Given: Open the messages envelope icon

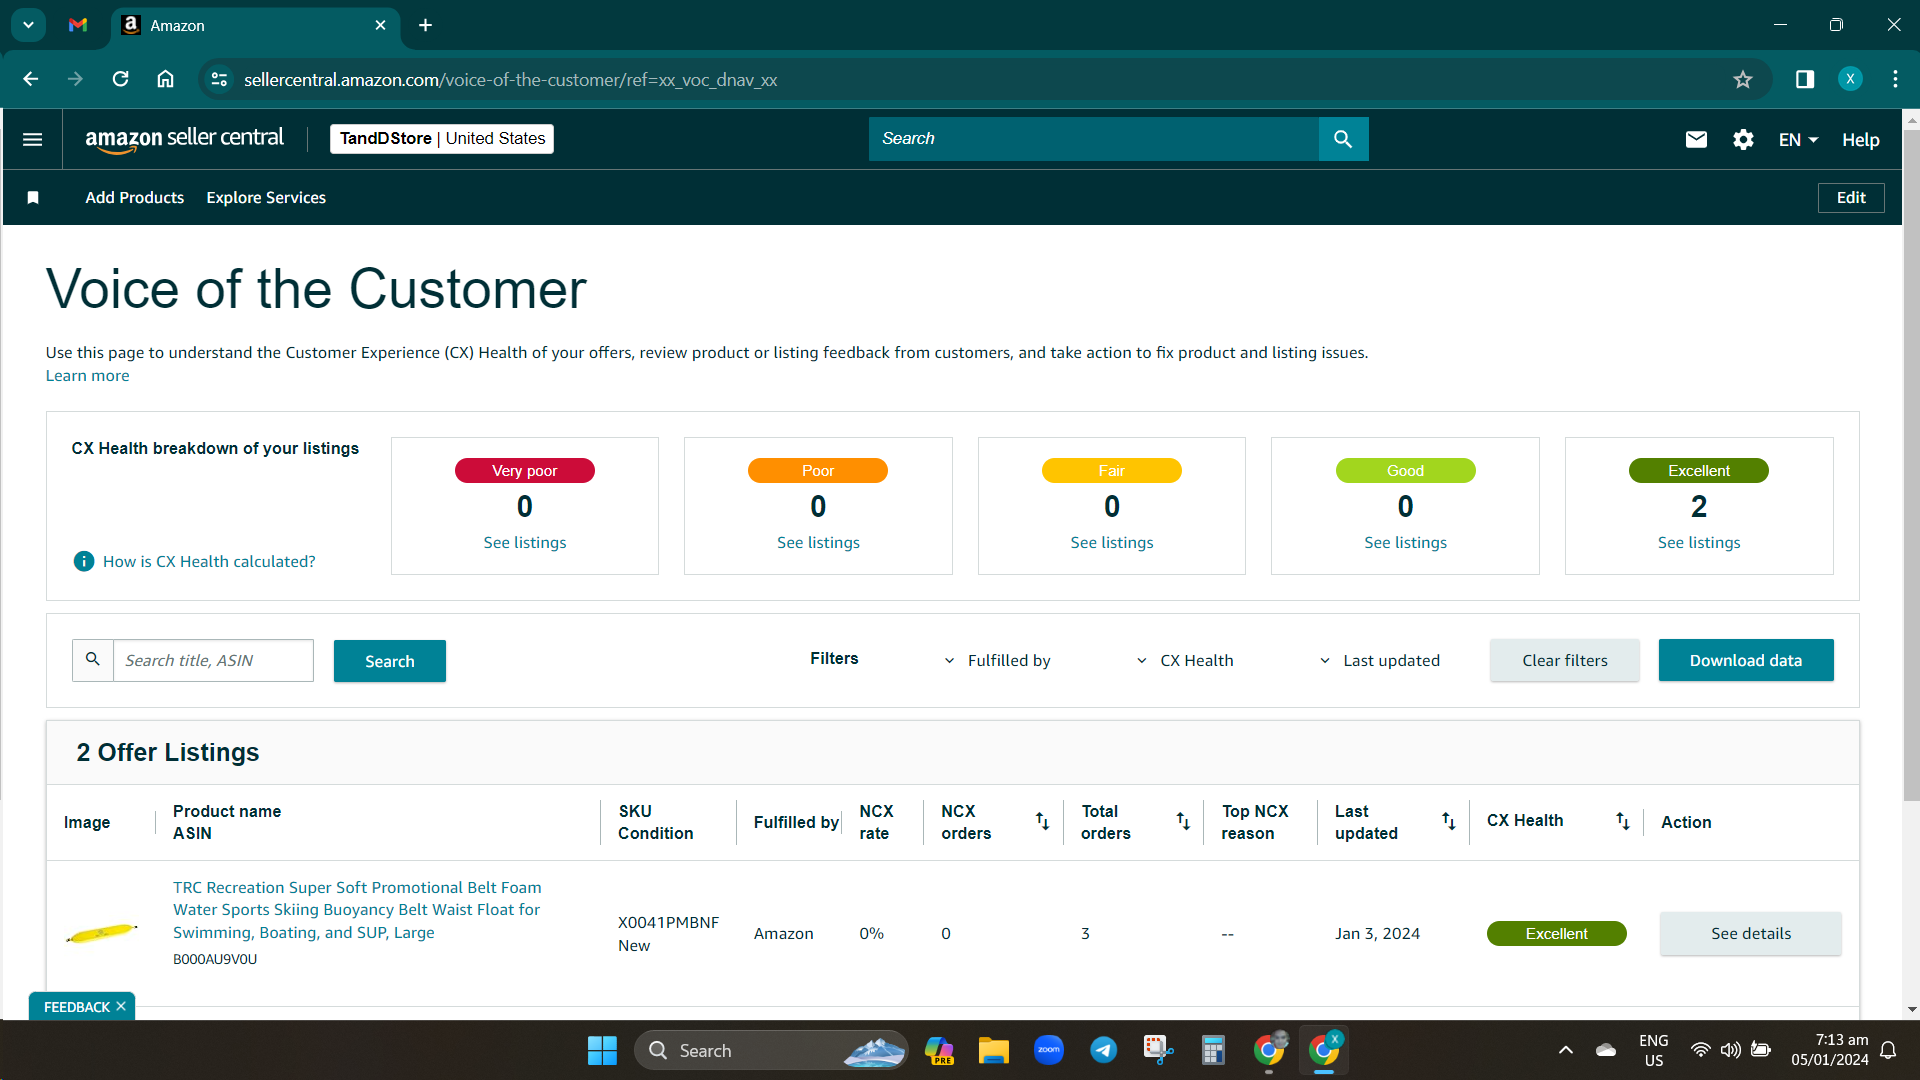Looking at the screenshot, I should [1696, 140].
